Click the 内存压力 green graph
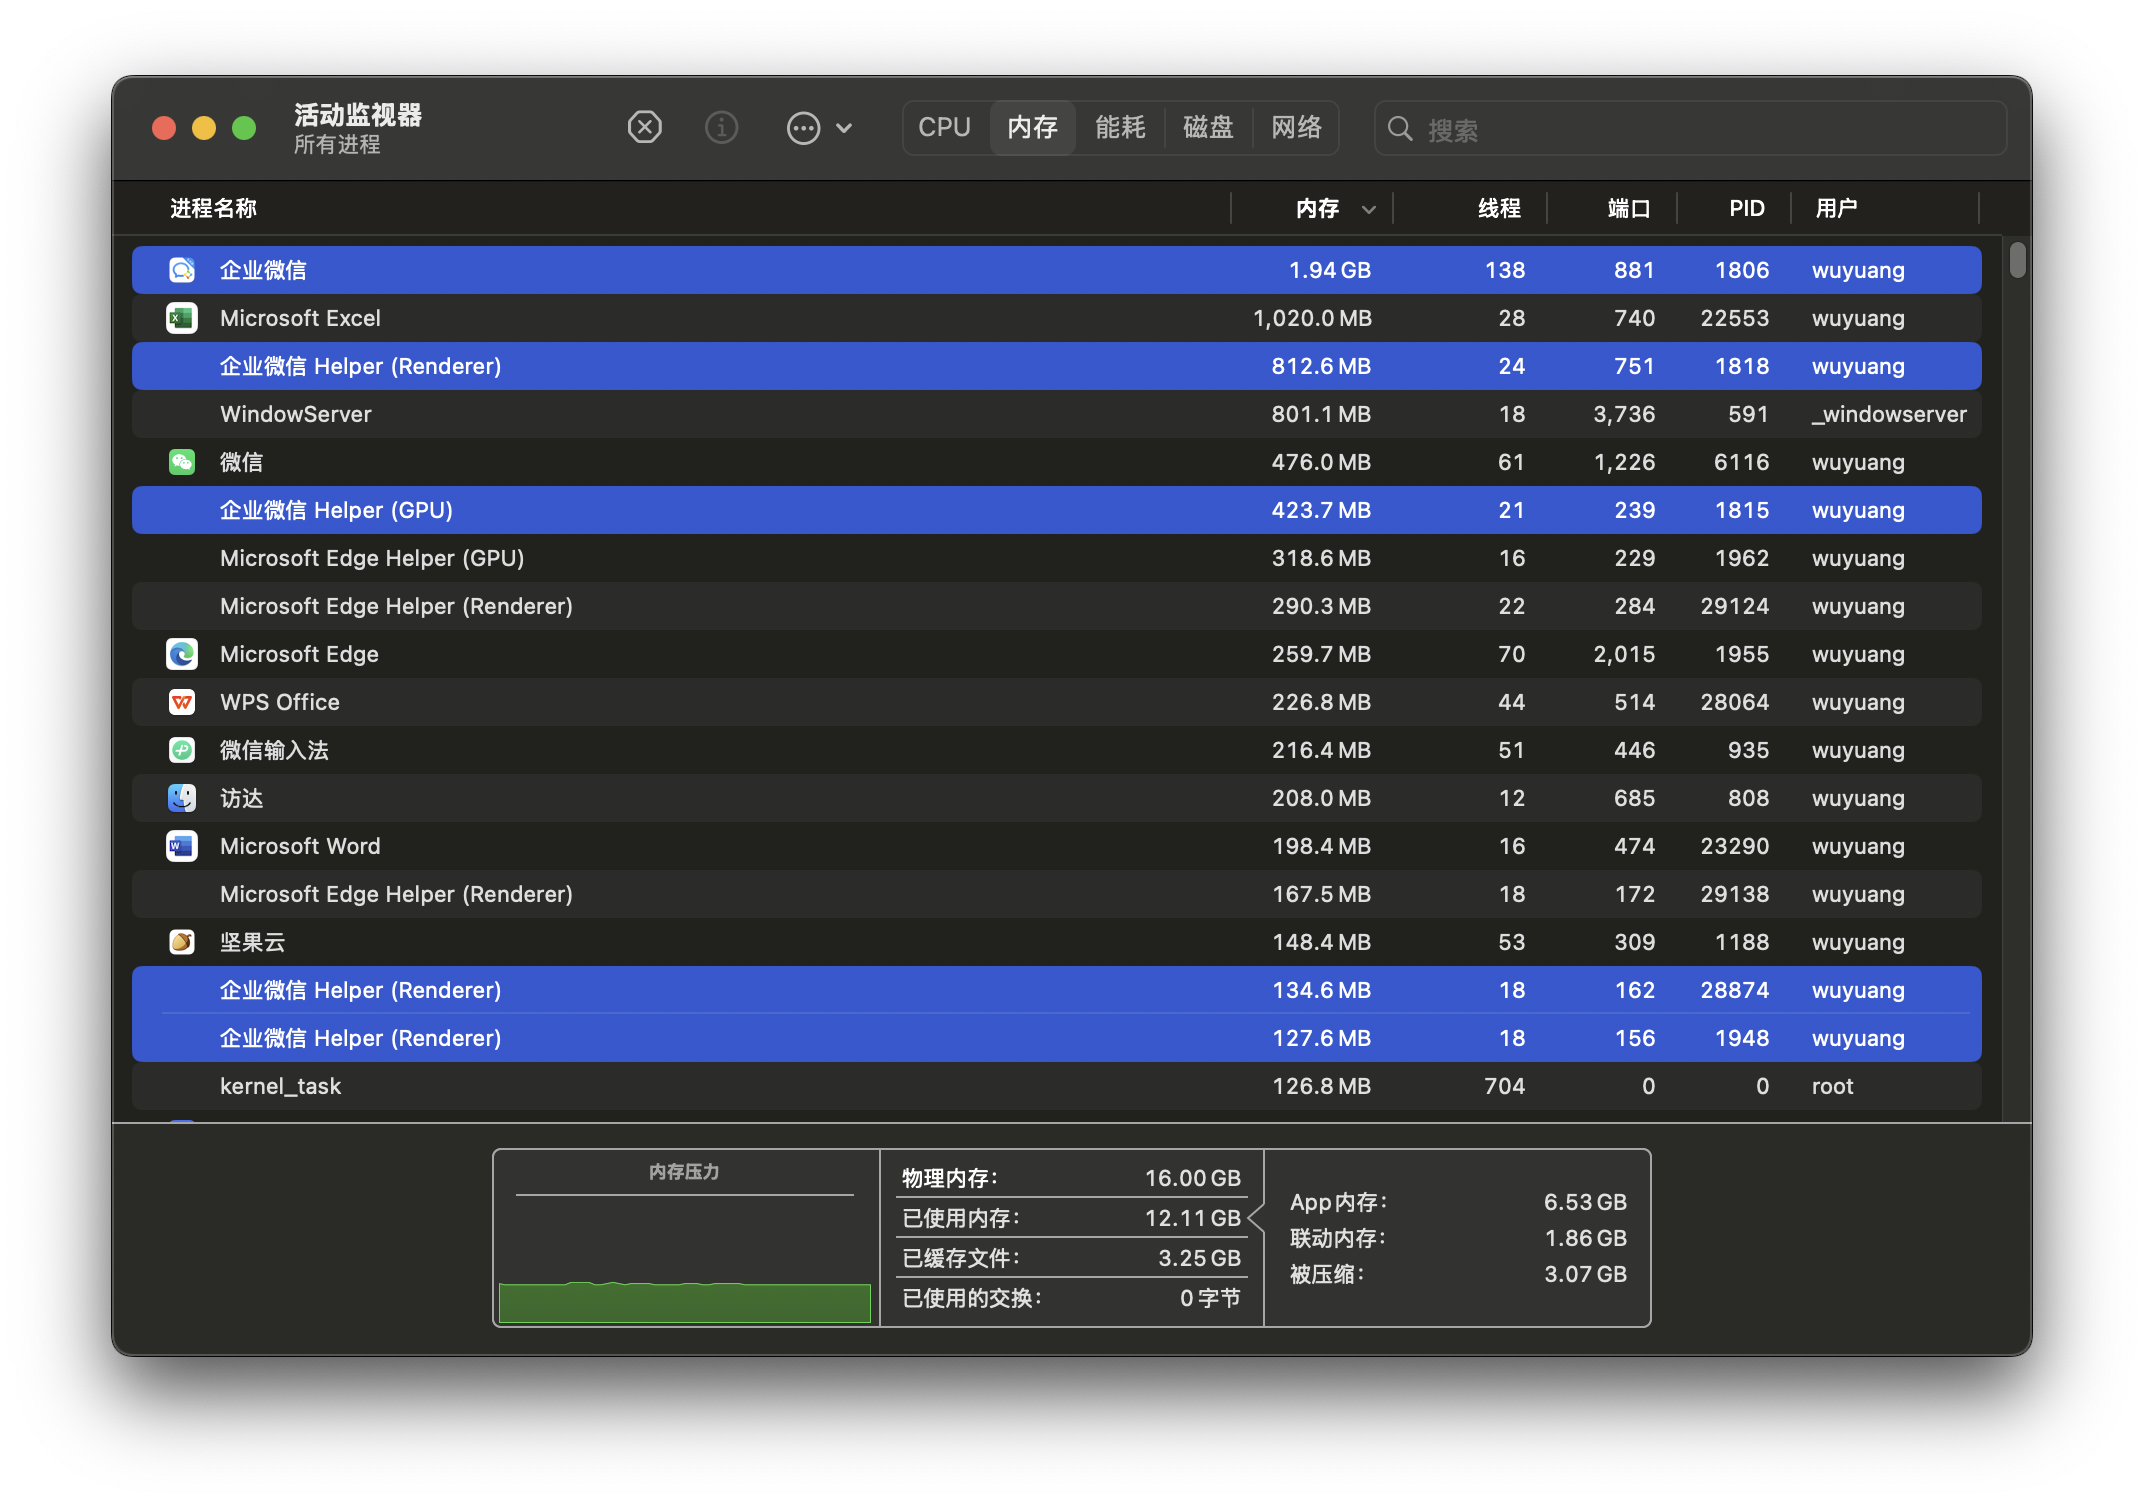2144x1504 pixels. click(684, 1302)
